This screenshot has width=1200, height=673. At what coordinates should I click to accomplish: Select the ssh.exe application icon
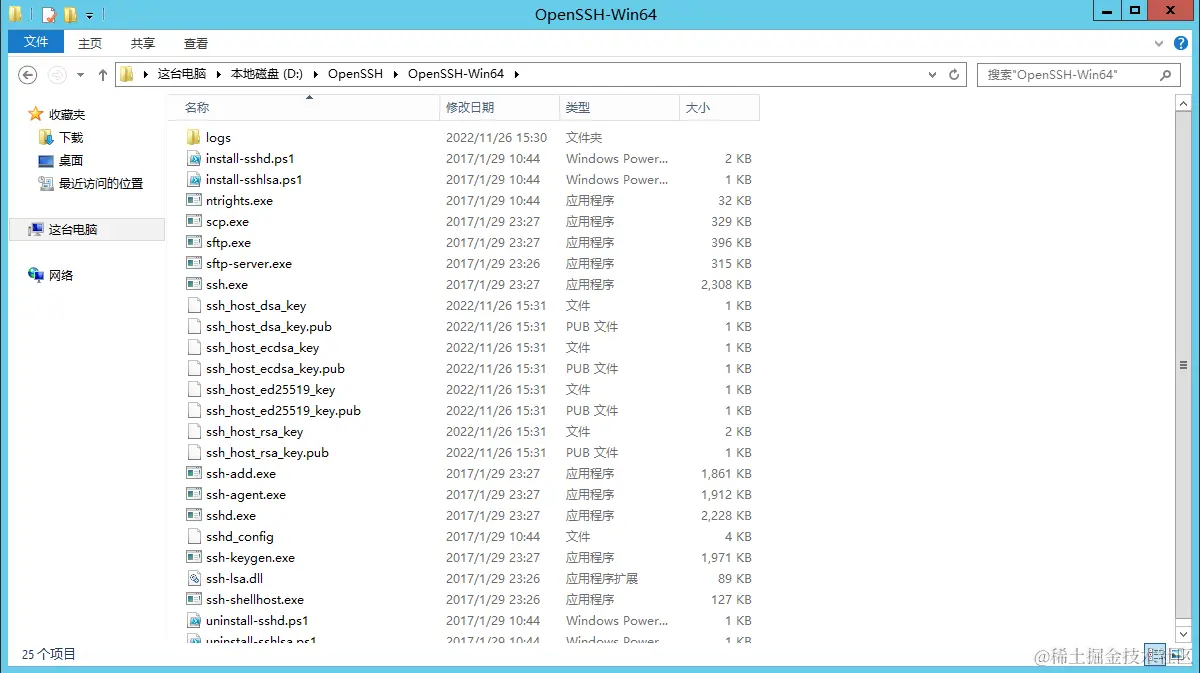194,285
